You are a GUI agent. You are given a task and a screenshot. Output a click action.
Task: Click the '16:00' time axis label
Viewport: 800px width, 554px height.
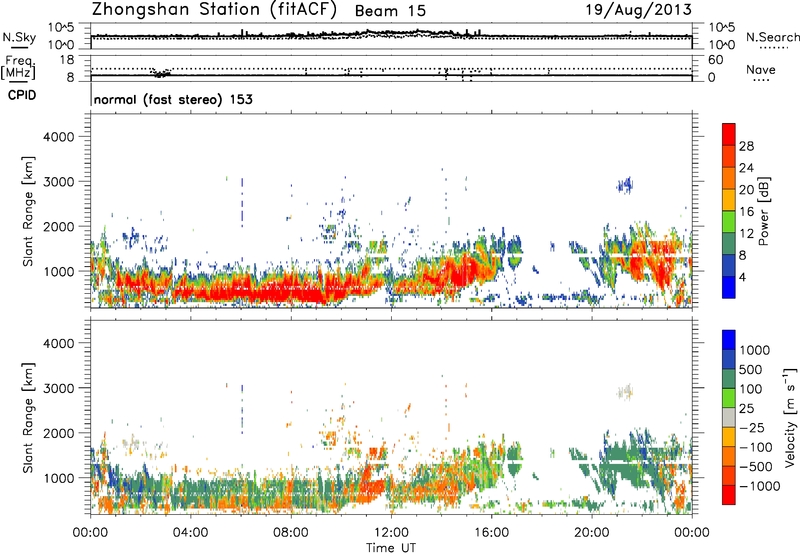pyautogui.click(x=491, y=533)
